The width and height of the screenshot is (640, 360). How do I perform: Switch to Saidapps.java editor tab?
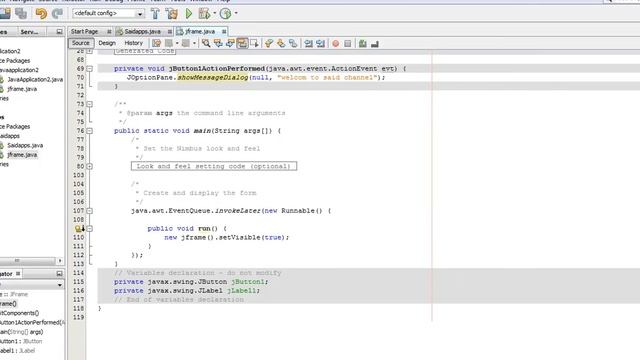coord(142,31)
